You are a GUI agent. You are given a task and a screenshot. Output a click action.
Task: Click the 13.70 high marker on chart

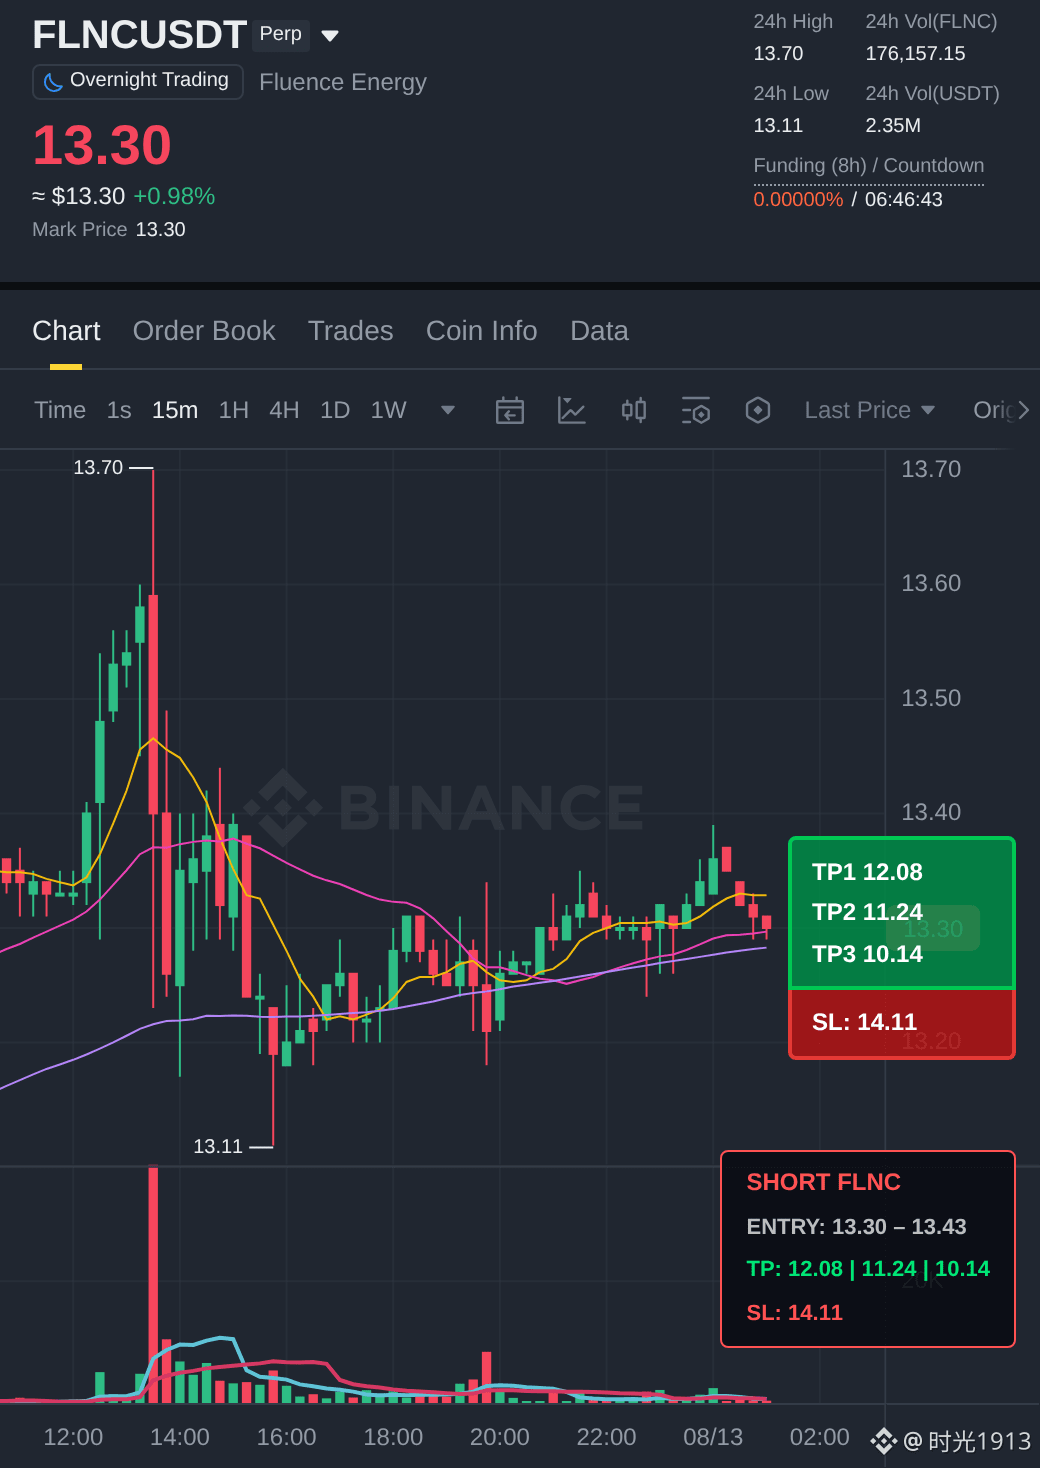pyautogui.click(x=98, y=467)
